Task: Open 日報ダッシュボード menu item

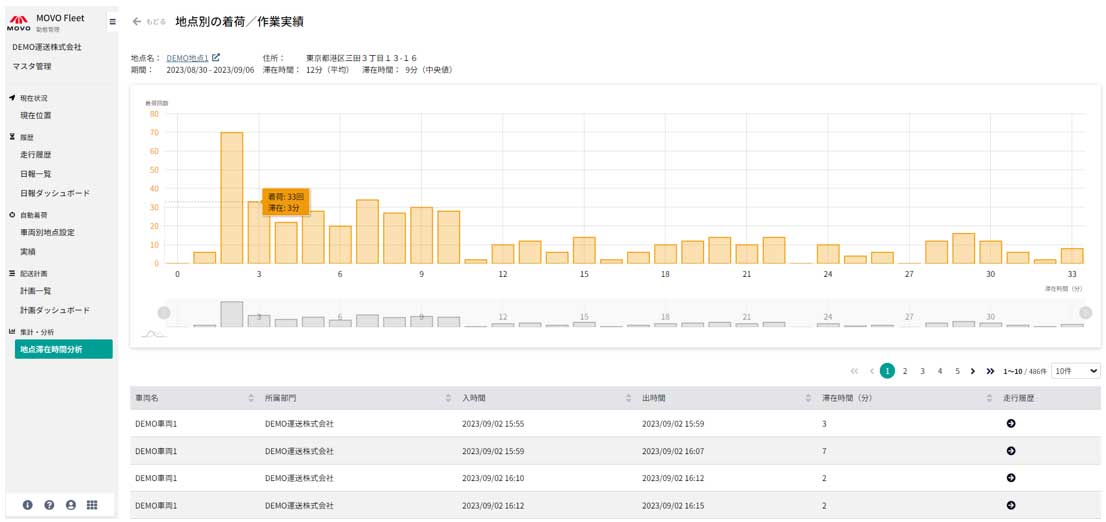Action: 55,193
